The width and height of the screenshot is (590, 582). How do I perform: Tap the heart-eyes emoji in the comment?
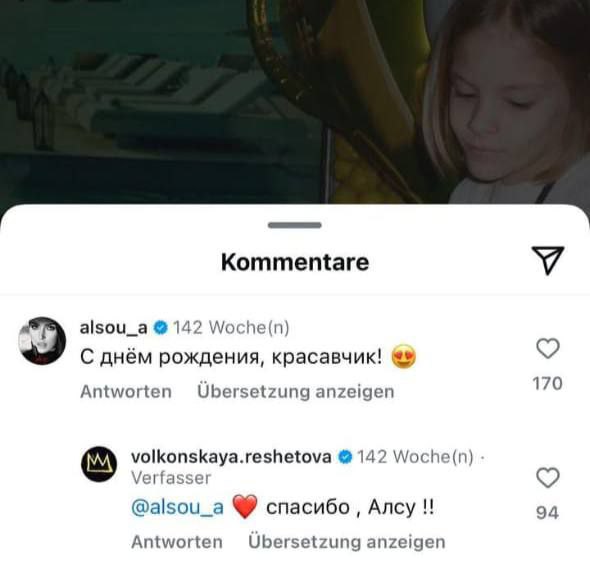coord(404,356)
